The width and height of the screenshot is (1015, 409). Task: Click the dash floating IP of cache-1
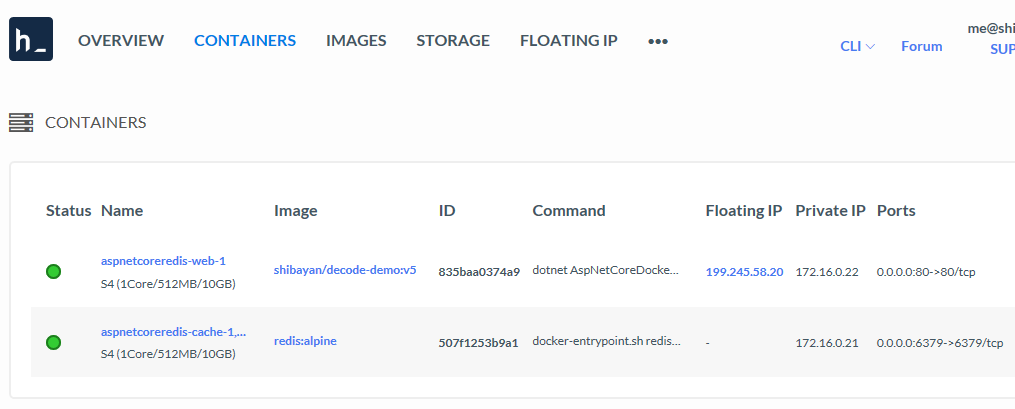(x=708, y=343)
